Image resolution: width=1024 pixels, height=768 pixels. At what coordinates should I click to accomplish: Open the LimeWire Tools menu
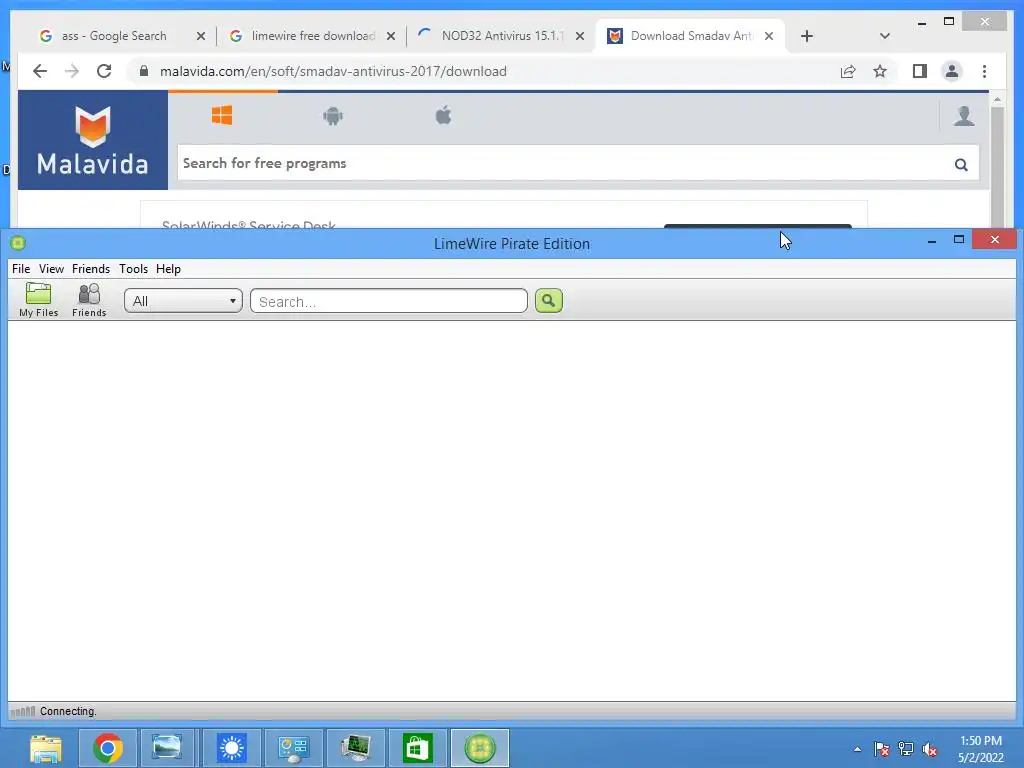coord(133,269)
